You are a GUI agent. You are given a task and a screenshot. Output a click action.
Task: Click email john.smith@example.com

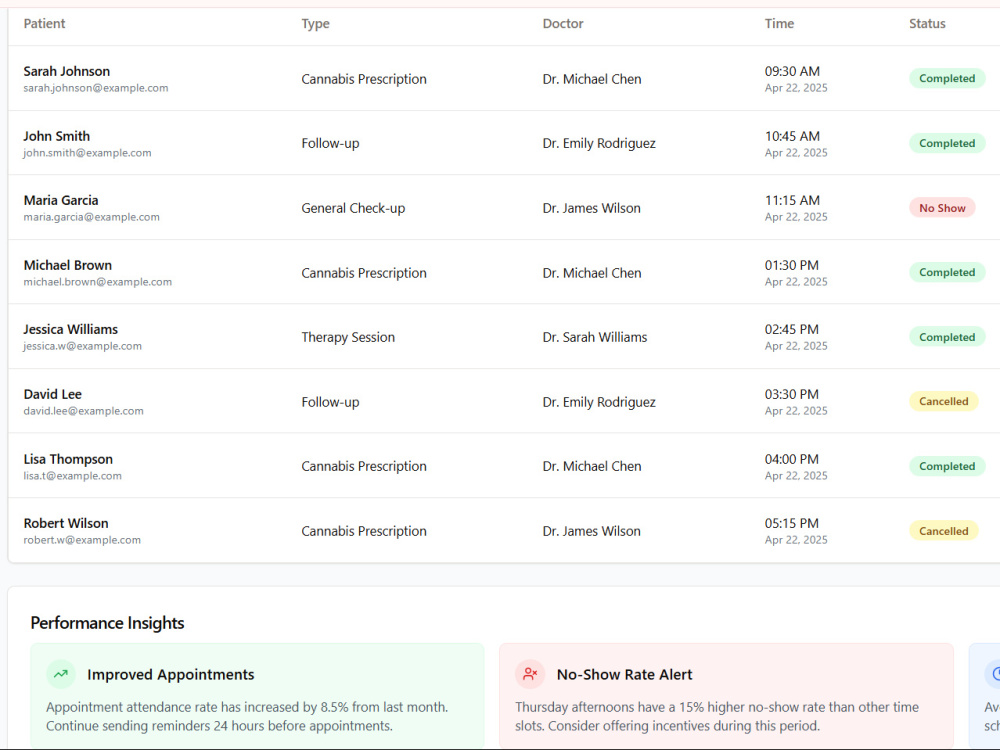87,153
